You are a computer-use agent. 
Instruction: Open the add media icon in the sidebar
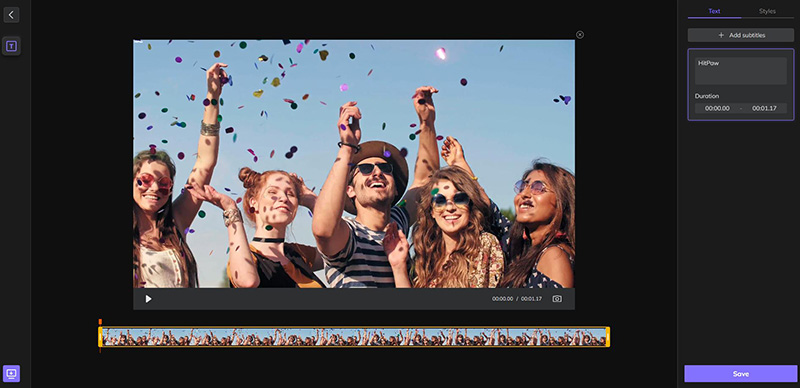pos(11,373)
